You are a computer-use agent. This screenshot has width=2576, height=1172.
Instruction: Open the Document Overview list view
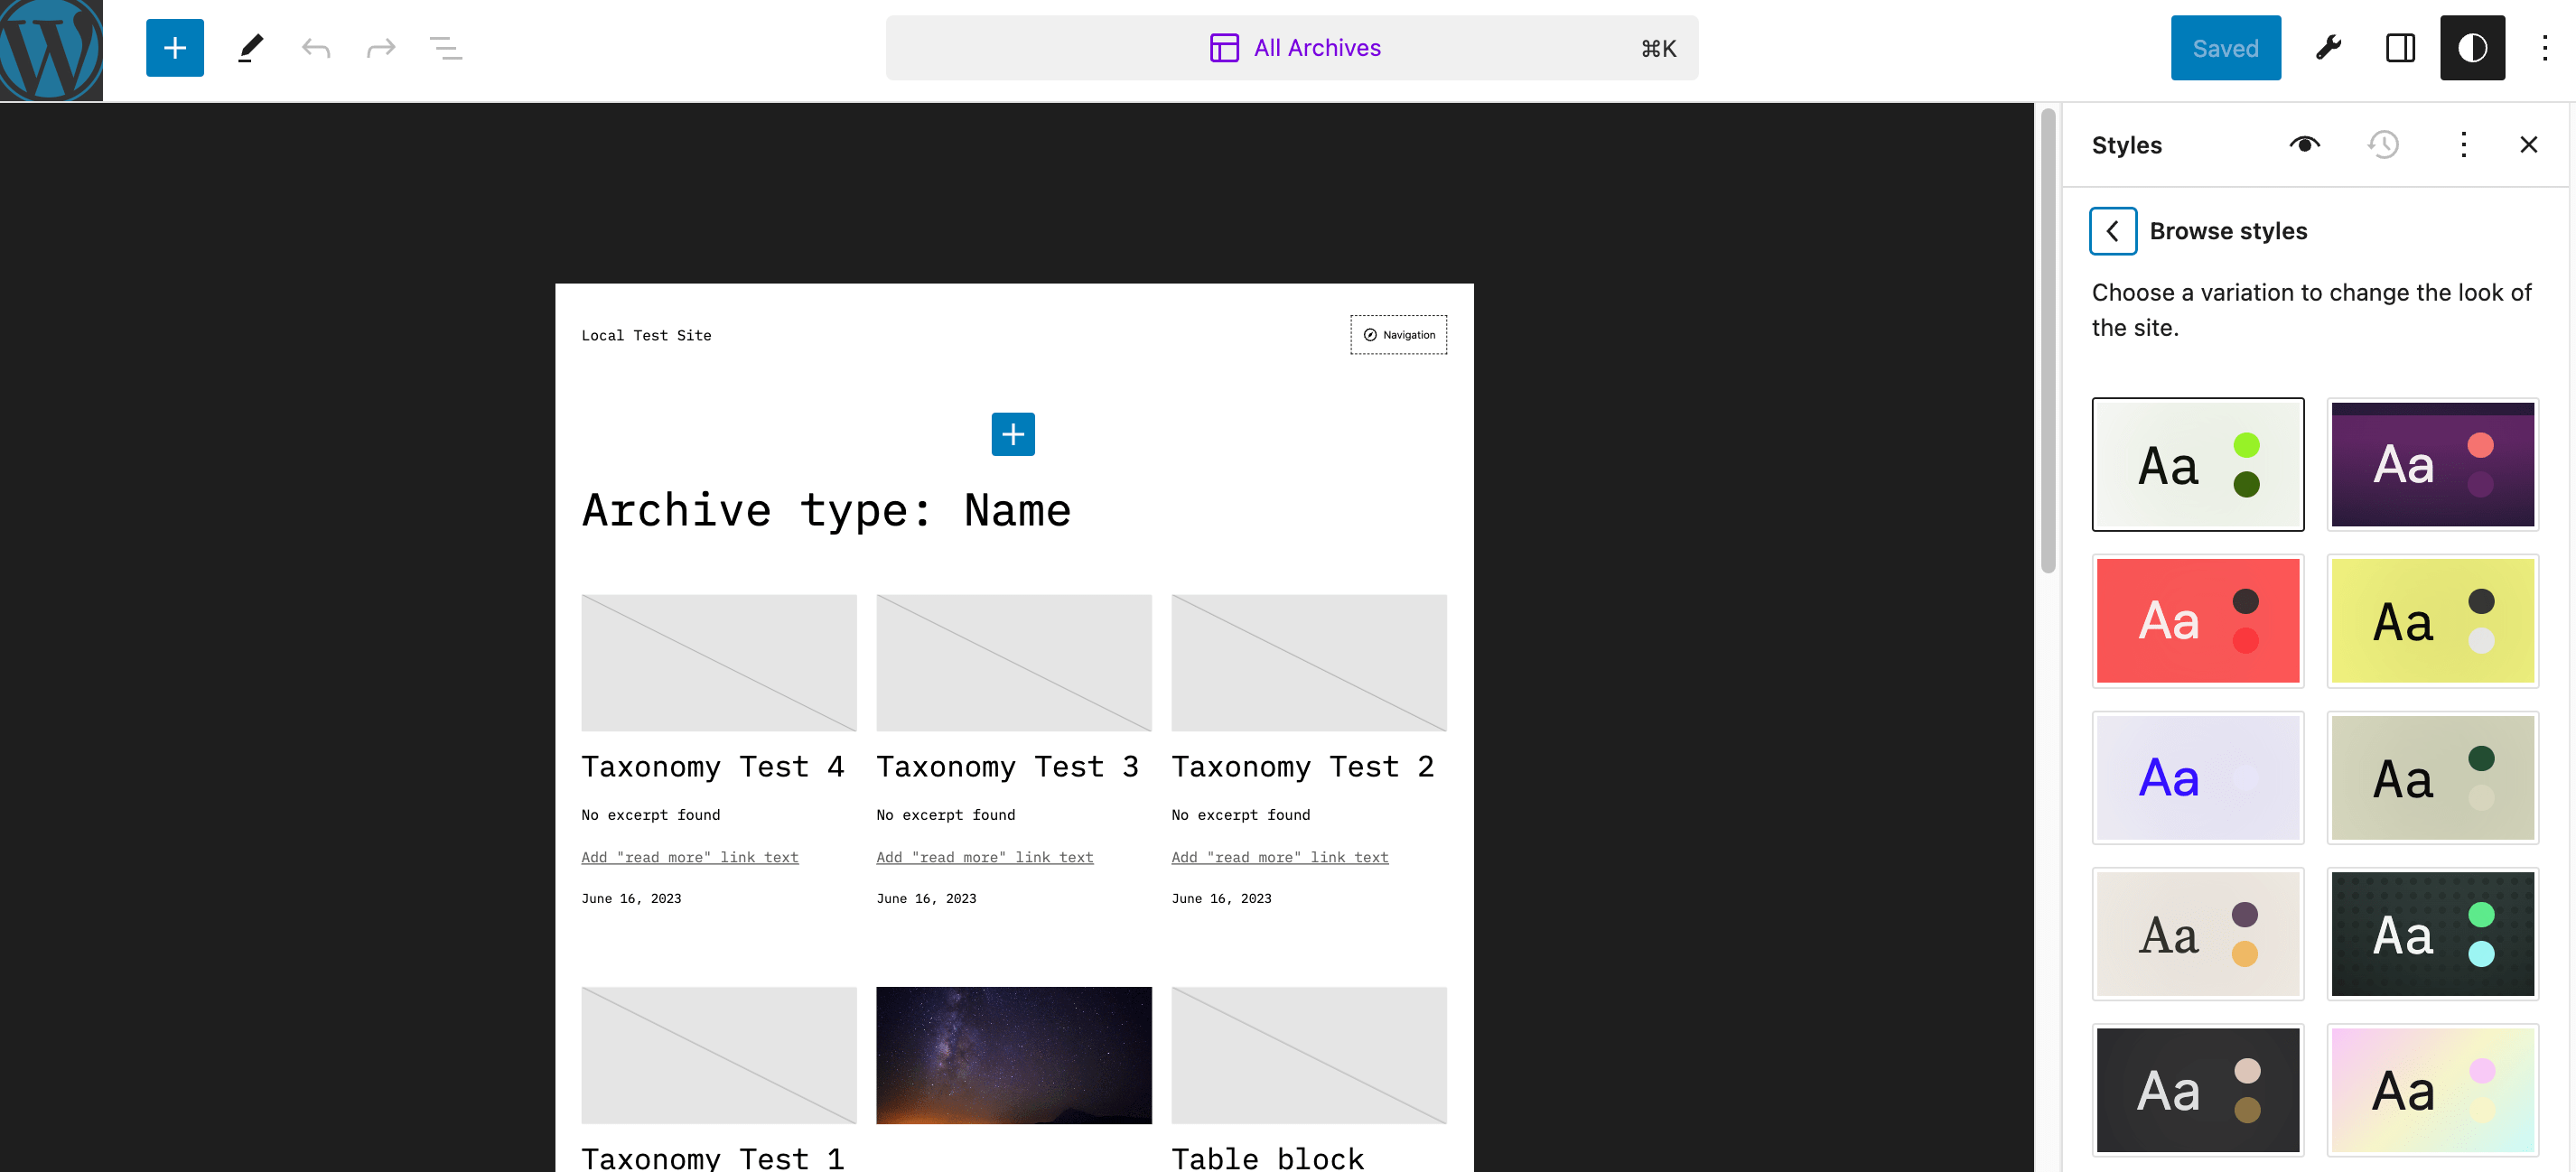tap(446, 48)
